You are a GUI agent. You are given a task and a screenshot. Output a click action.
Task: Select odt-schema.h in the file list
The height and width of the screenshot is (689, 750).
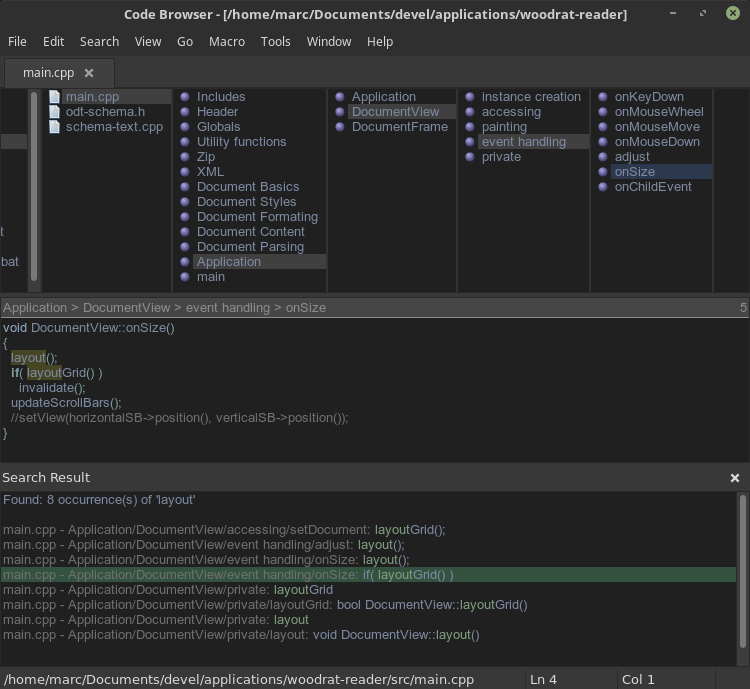[x=105, y=111]
